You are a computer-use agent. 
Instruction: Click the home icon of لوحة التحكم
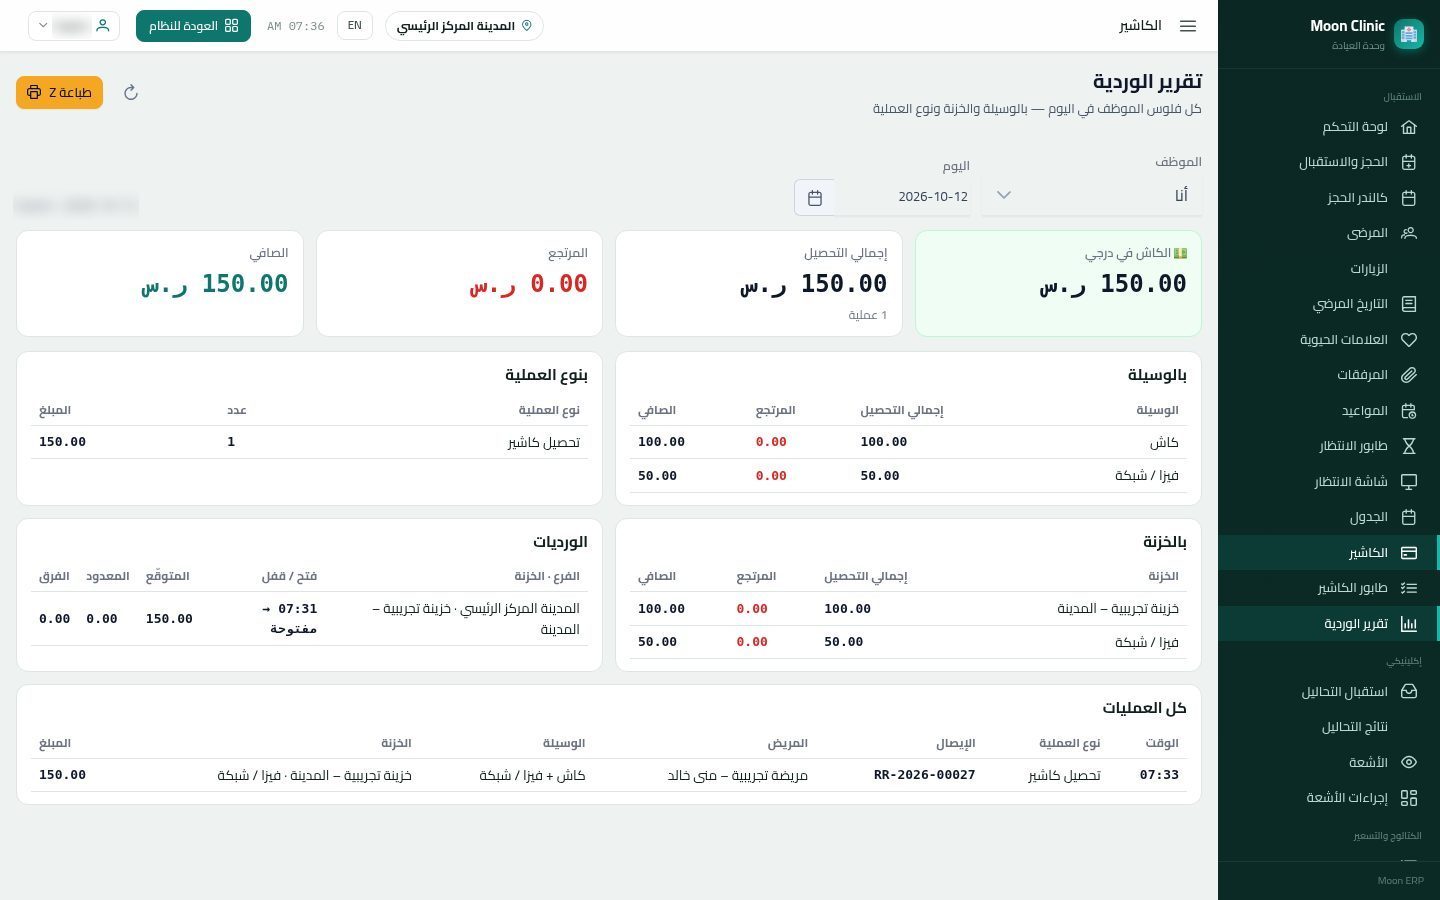click(1409, 127)
